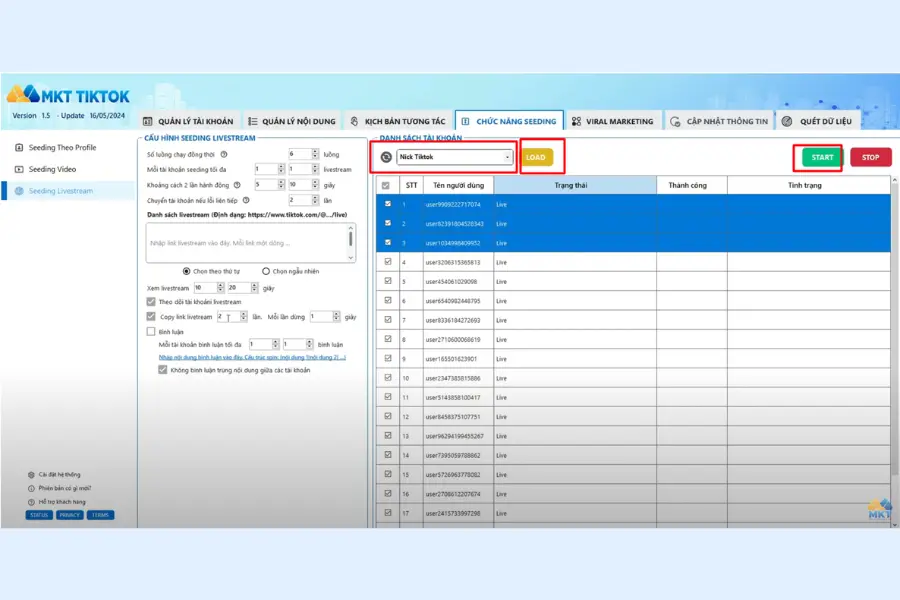Viewport: 900px width, 600px height.
Task: Click help icon beside Khoảng cách 2 lần hành động
Action: tap(237, 185)
